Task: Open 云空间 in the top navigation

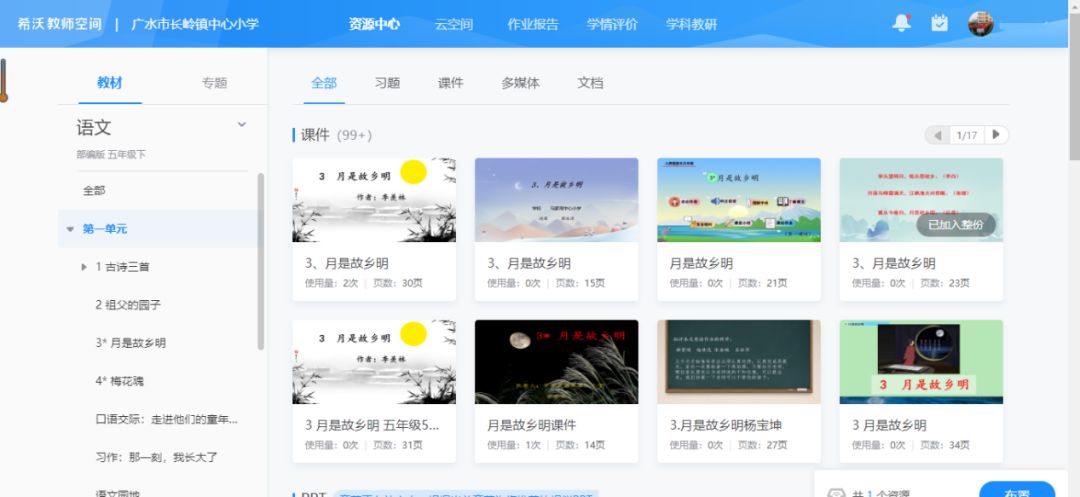Action: (454, 24)
